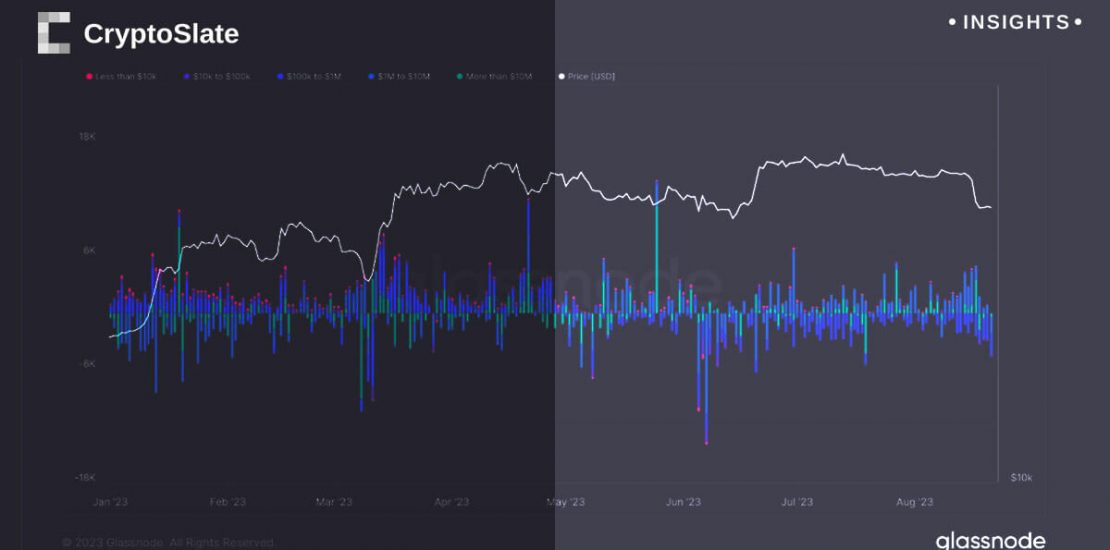Click the green dot beside 'More than $10M'

click(x=459, y=77)
